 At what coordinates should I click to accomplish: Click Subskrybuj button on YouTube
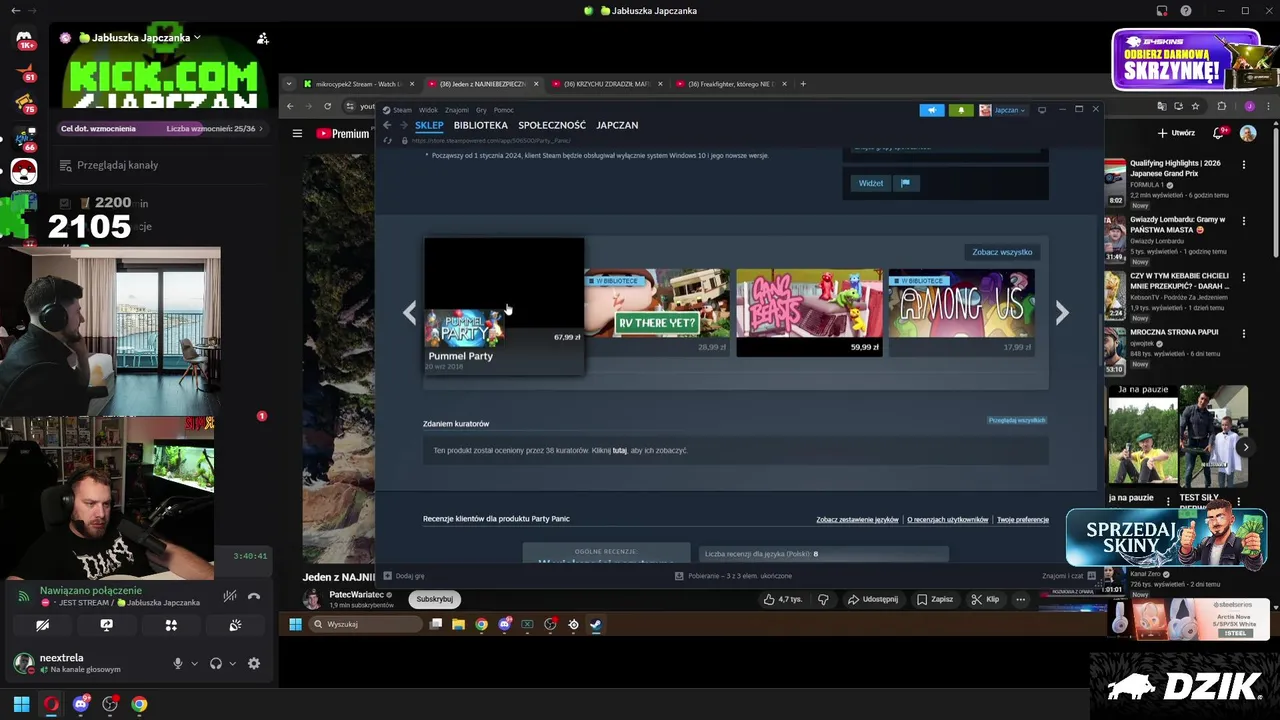click(x=435, y=599)
